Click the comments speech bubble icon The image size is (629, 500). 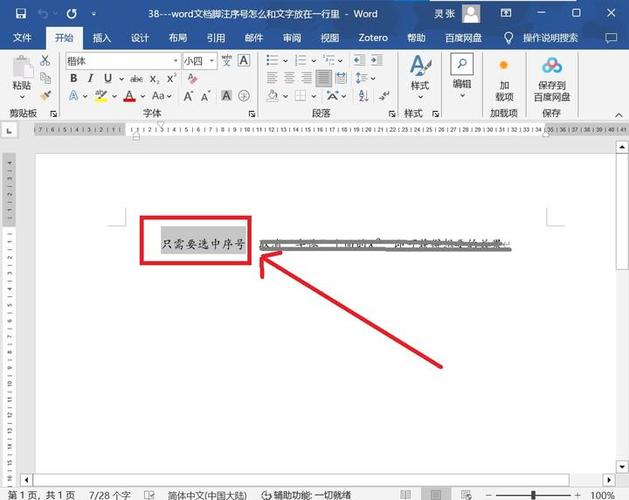611,38
